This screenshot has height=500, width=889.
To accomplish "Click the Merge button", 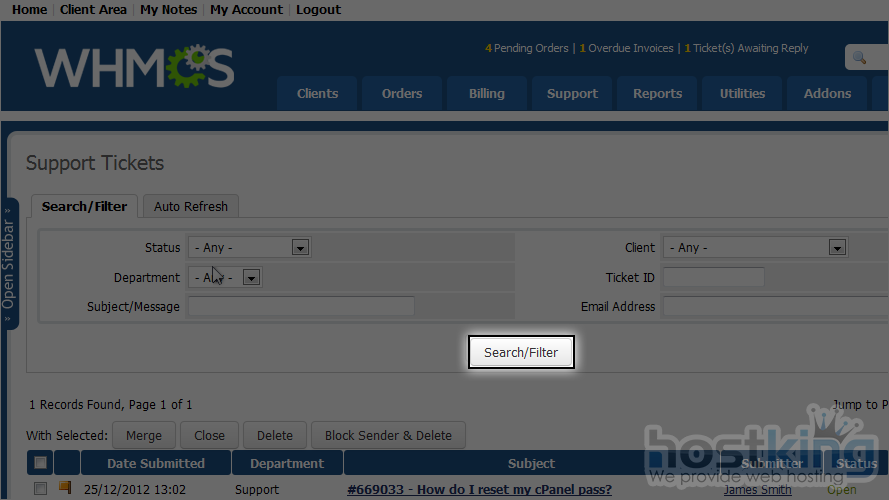I will click(144, 435).
